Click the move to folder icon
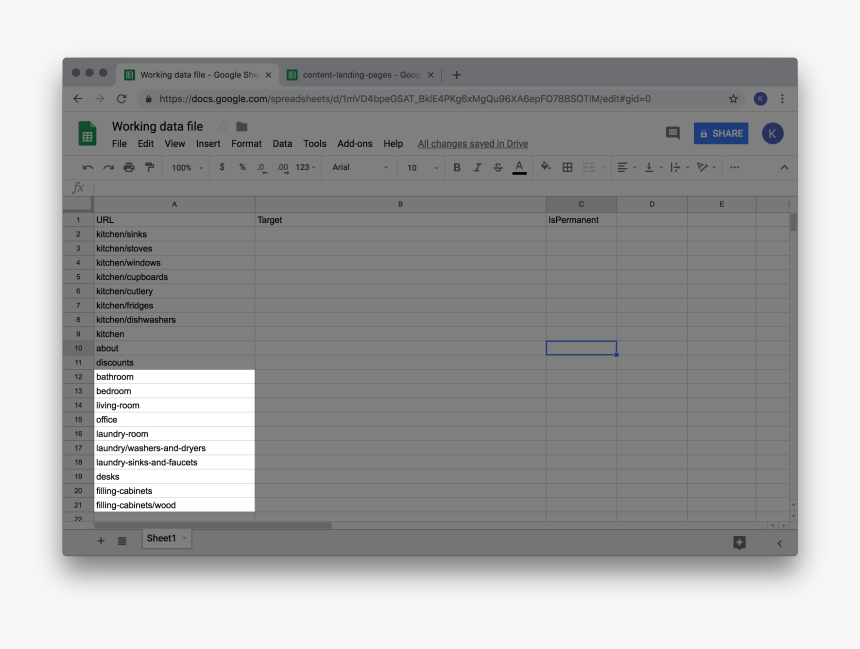860x649 pixels. 241,127
